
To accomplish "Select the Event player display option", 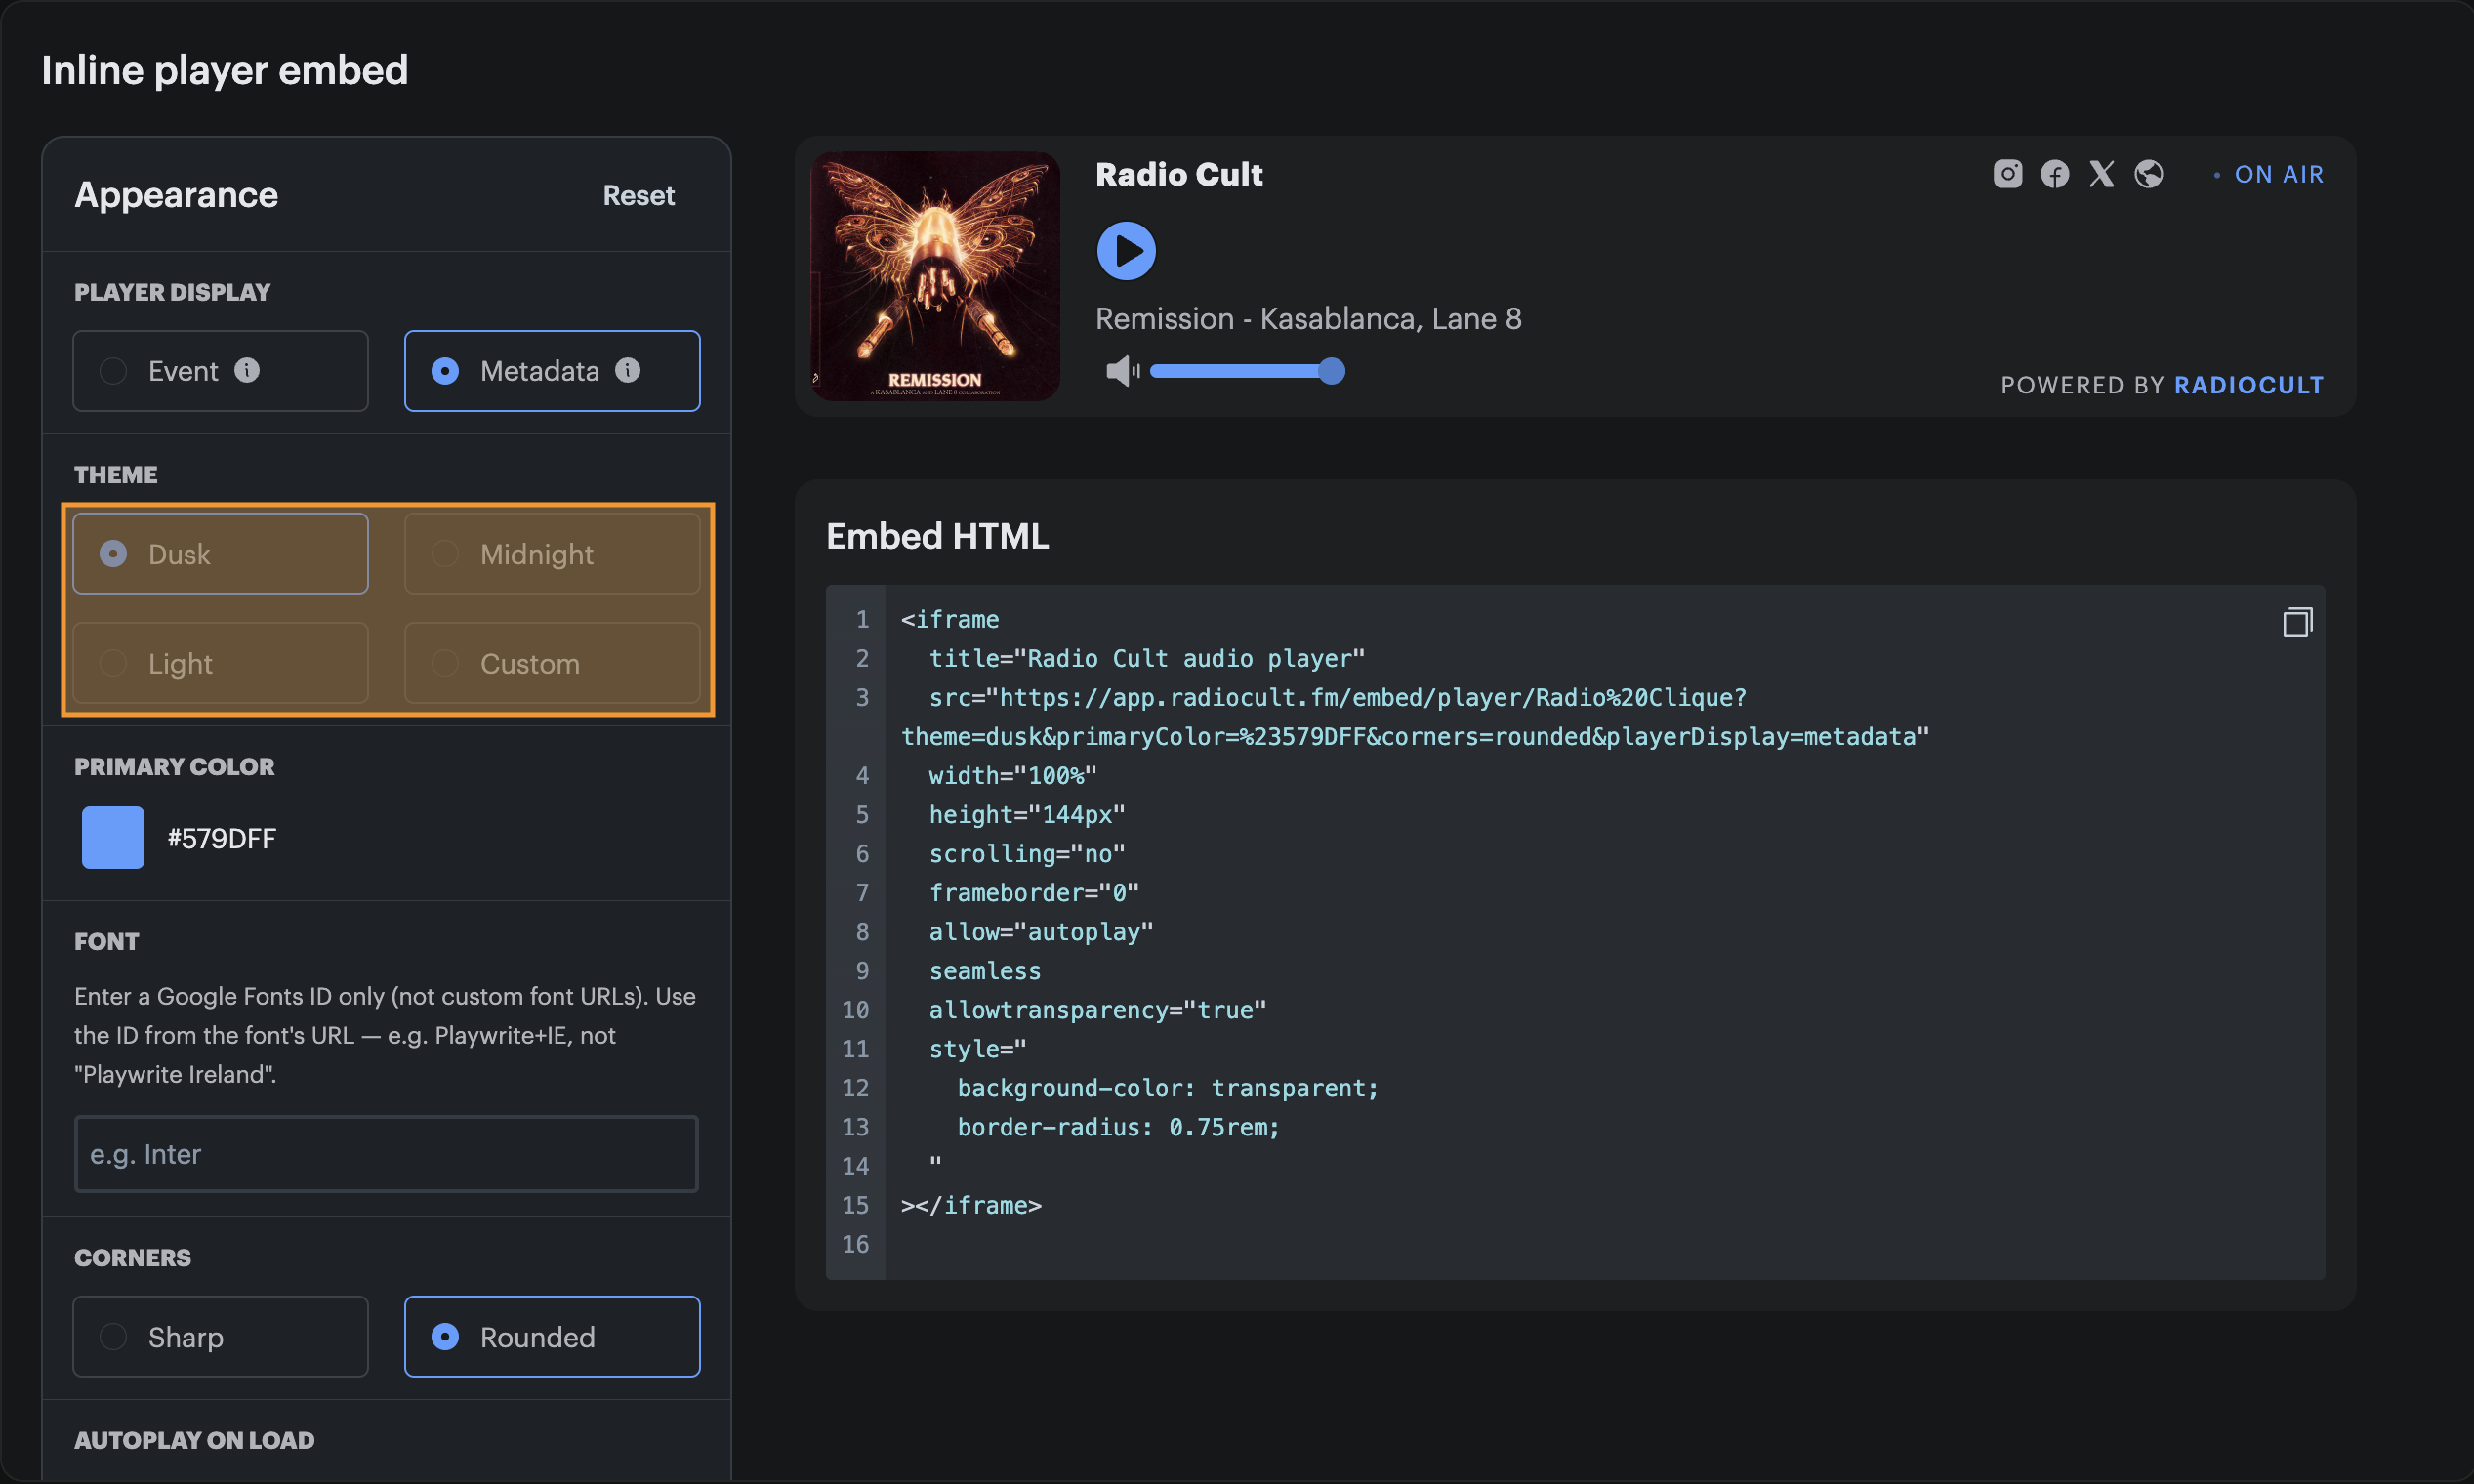I will point(220,371).
